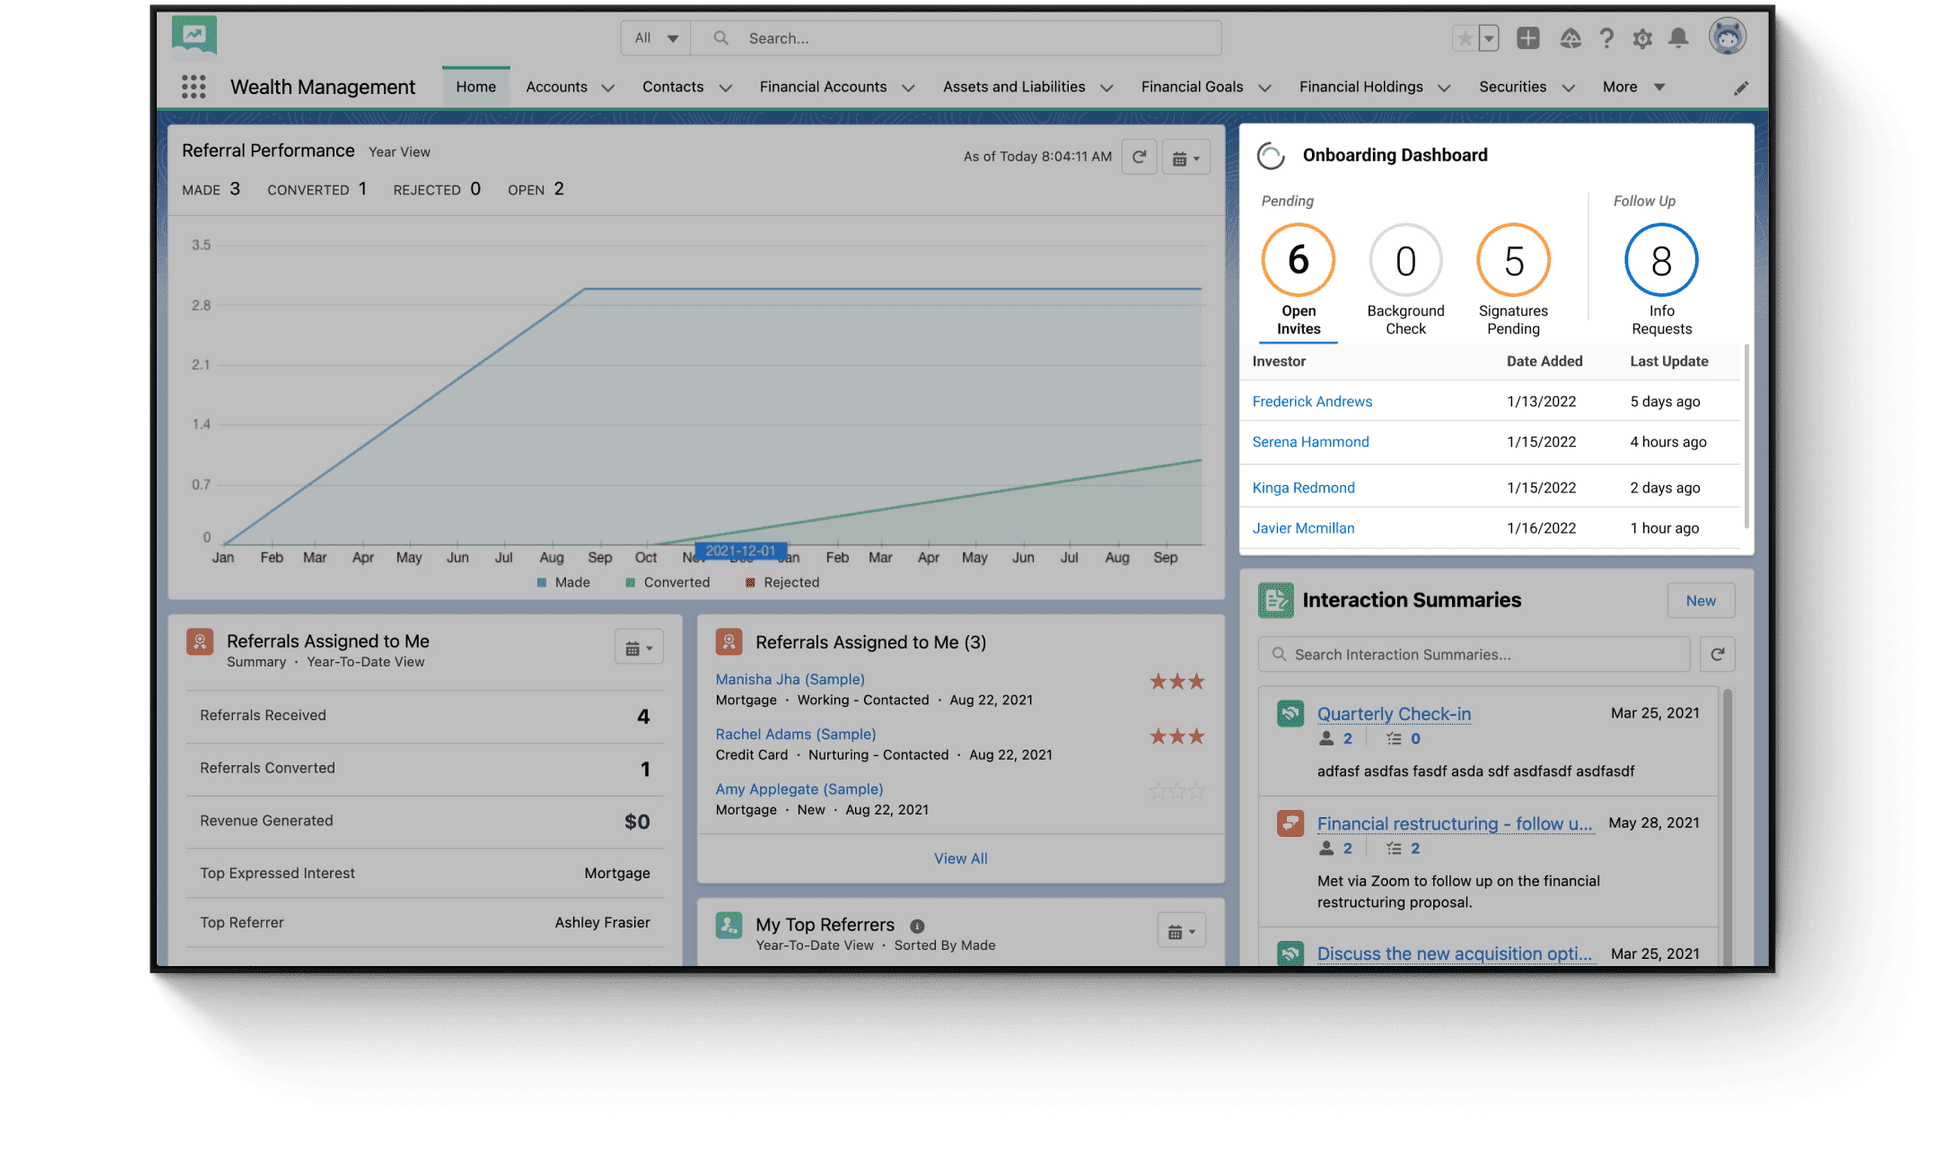Expand the Accounts tab chevron
This screenshot has width=1956, height=1154.
pos(608,88)
